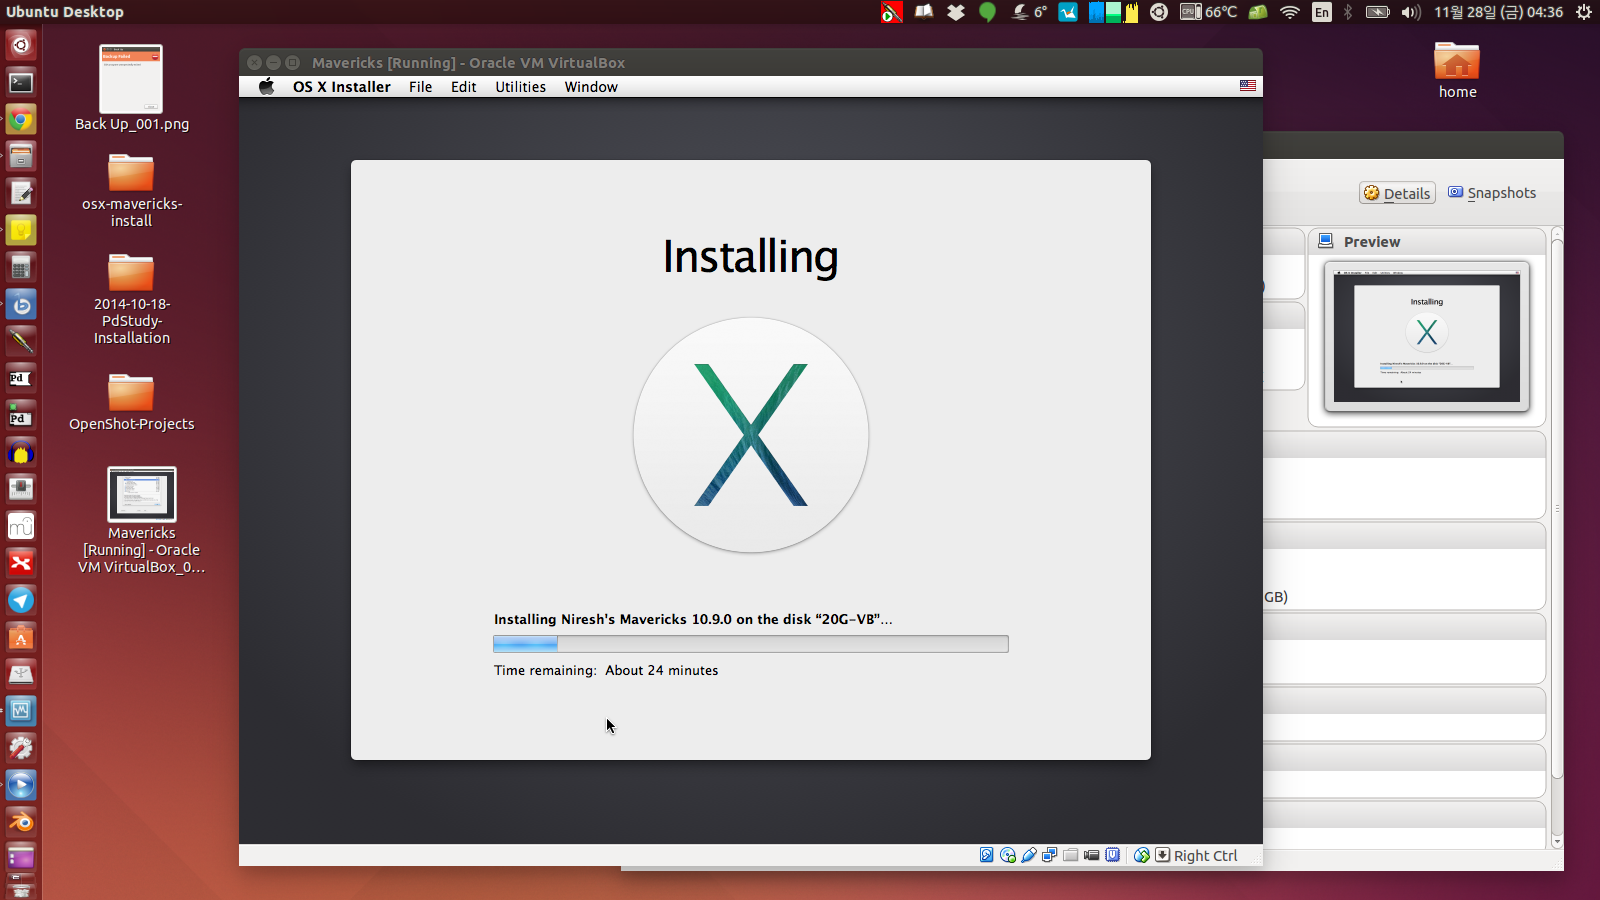Viewport: 1600px width, 900px height.
Task: Open the File menu in the installer
Action: point(421,87)
